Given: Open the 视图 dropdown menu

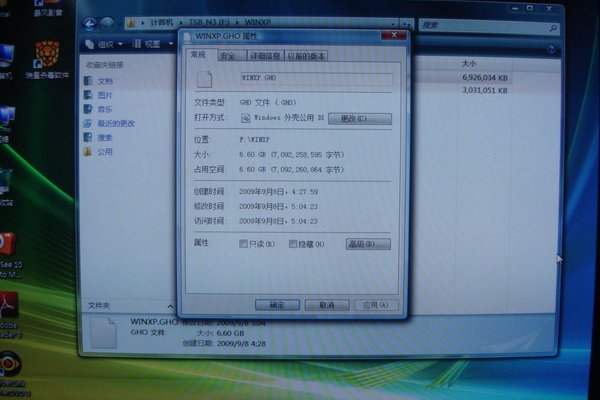Looking at the screenshot, I should [153, 44].
